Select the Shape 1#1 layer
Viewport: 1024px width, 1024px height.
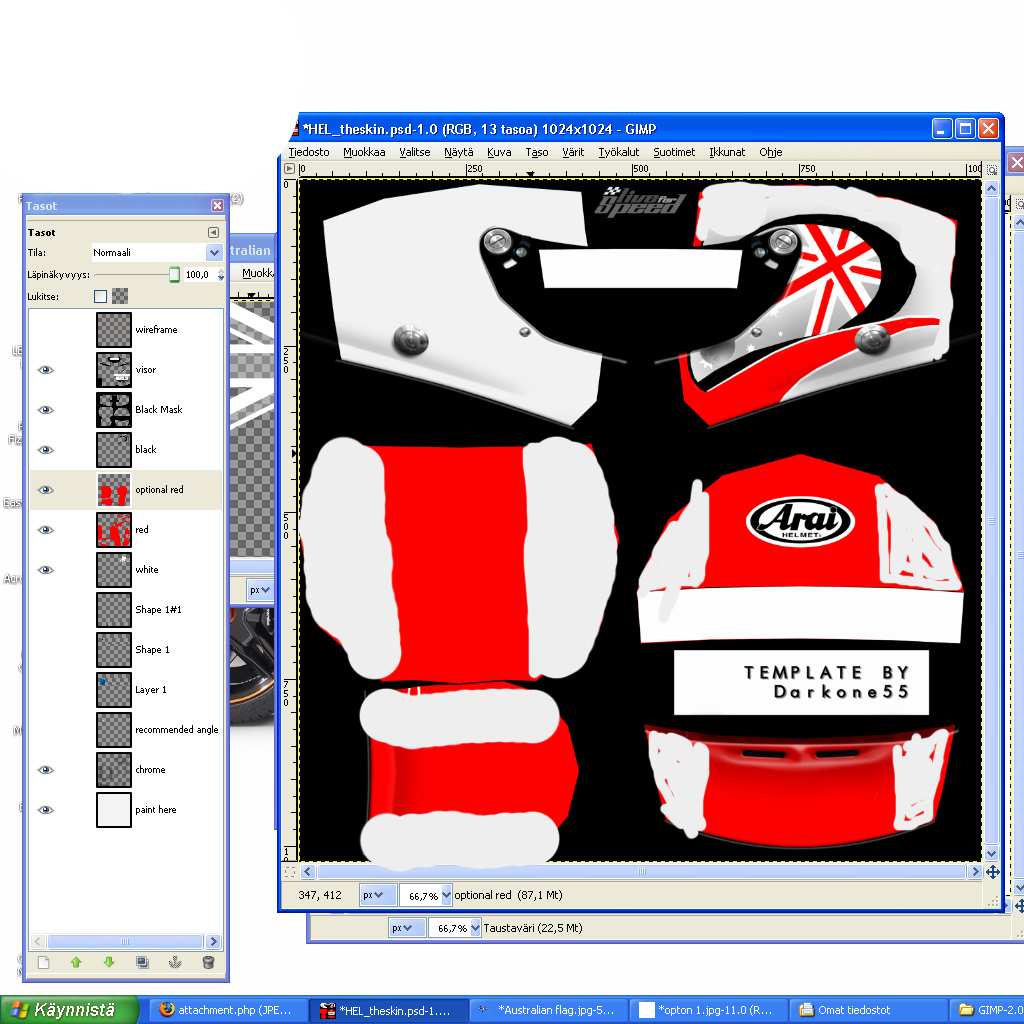[126, 610]
